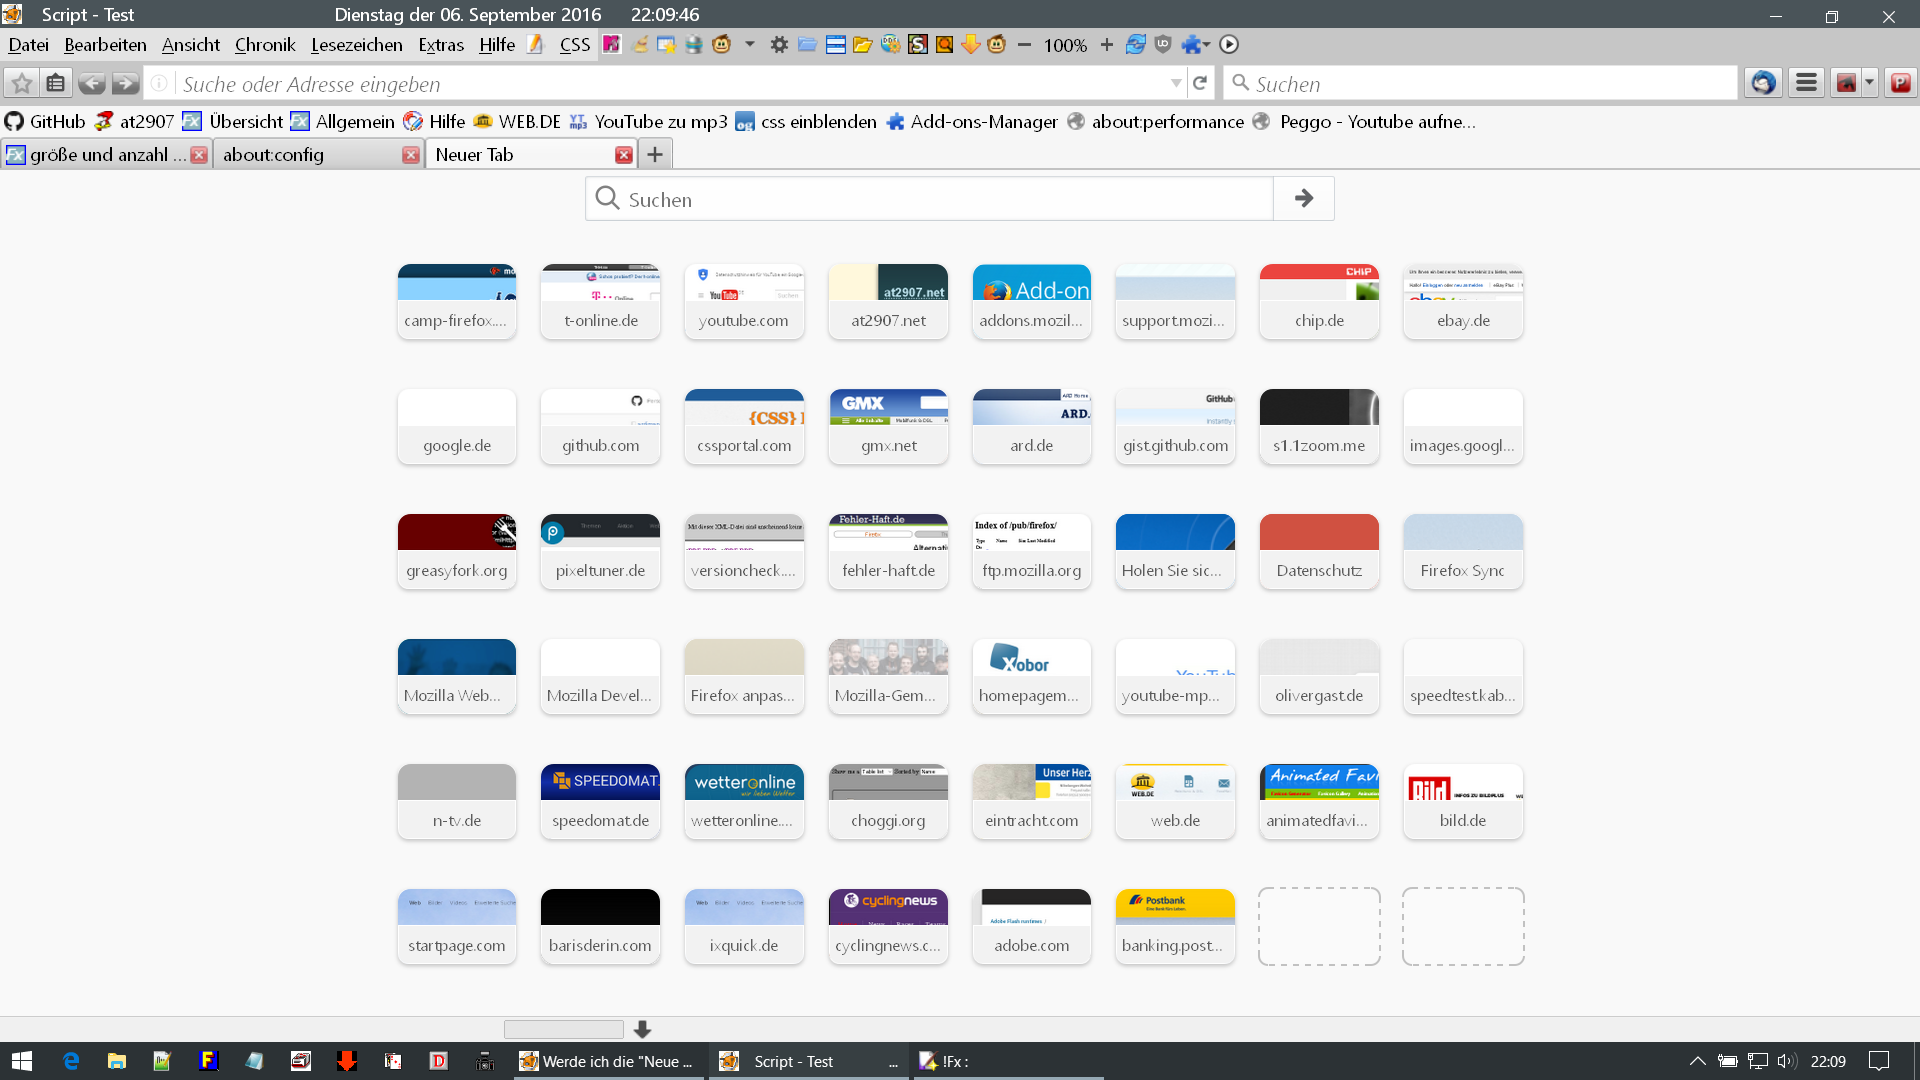1920x1080 pixels.
Task: Zoom in with the plus icon
Action: [1106, 45]
